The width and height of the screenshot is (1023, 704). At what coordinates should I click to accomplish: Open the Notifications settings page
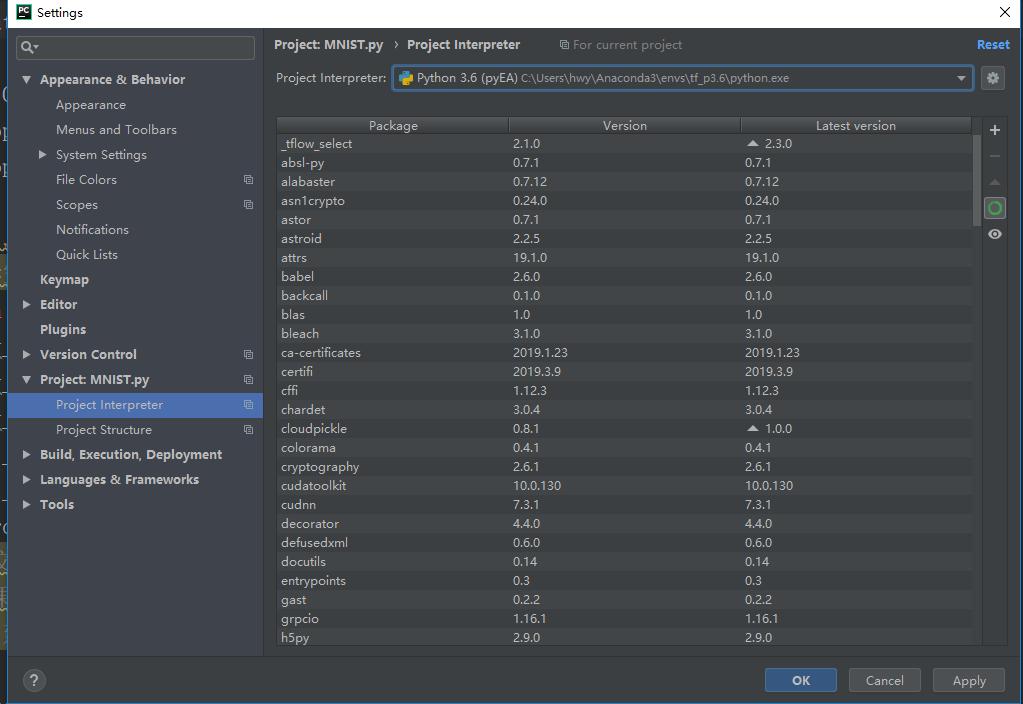tap(92, 230)
